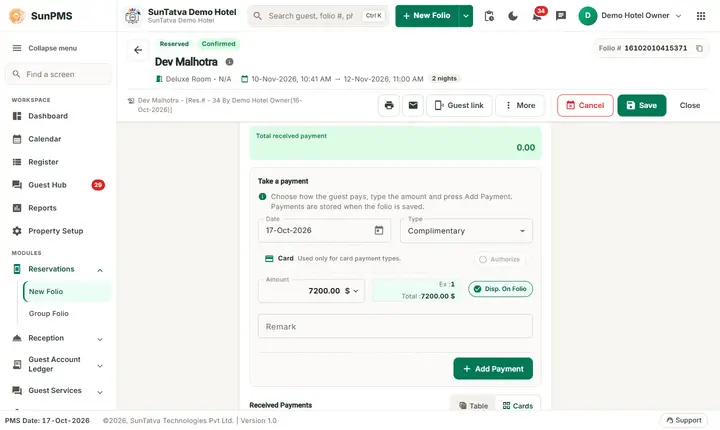Open Calendar in sidebar
Image resolution: width=720 pixels, height=430 pixels.
click(x=58, y=139)
